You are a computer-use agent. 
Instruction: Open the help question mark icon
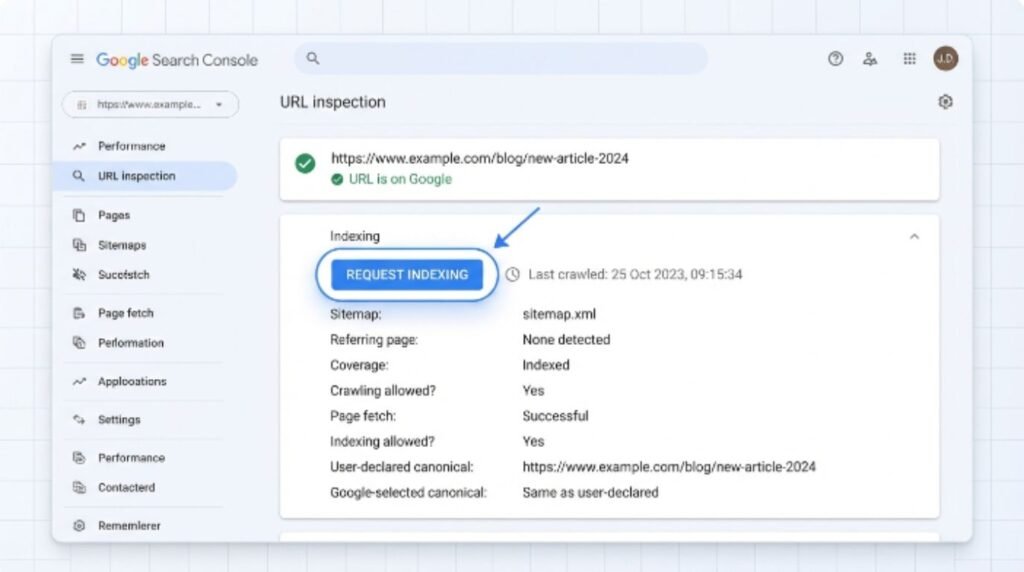pyautogui.click(x=835, y=59)
